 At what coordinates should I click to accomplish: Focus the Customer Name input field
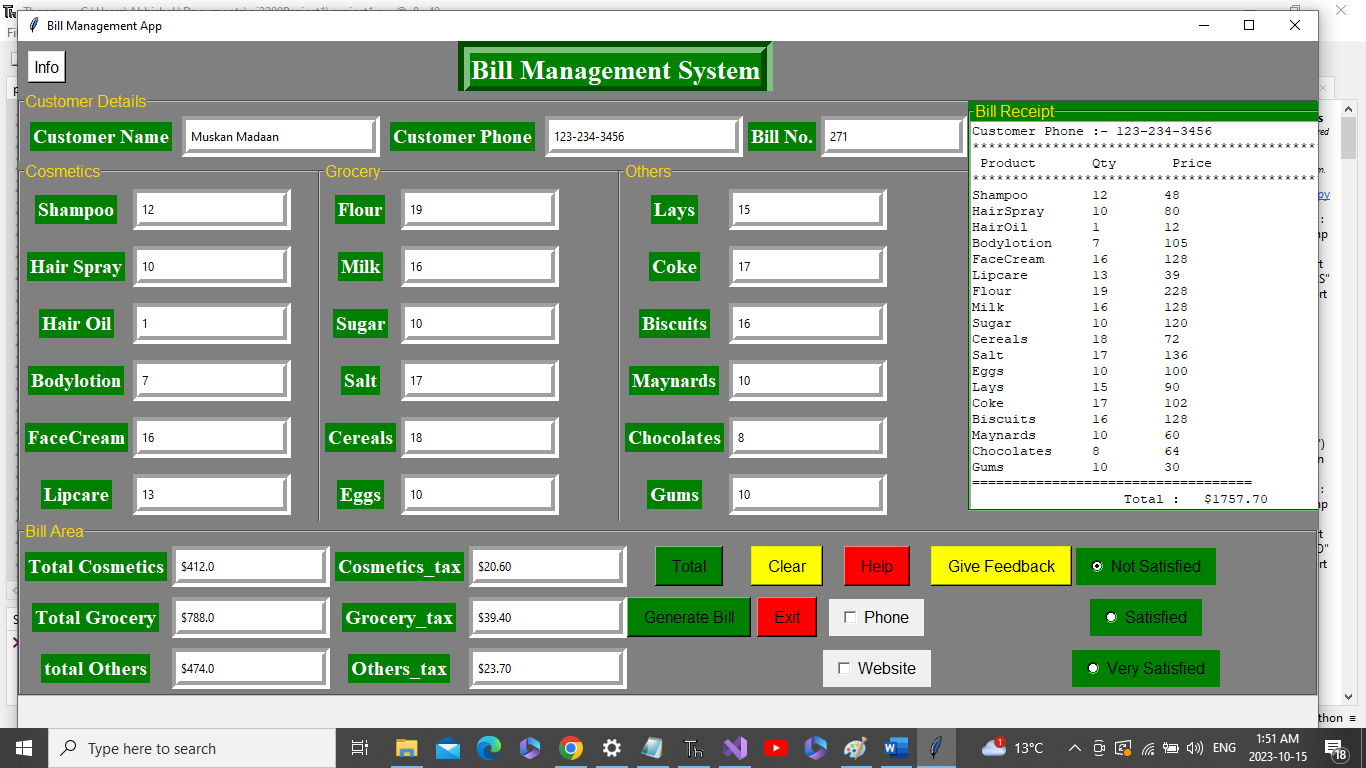[x=279, y=137]
